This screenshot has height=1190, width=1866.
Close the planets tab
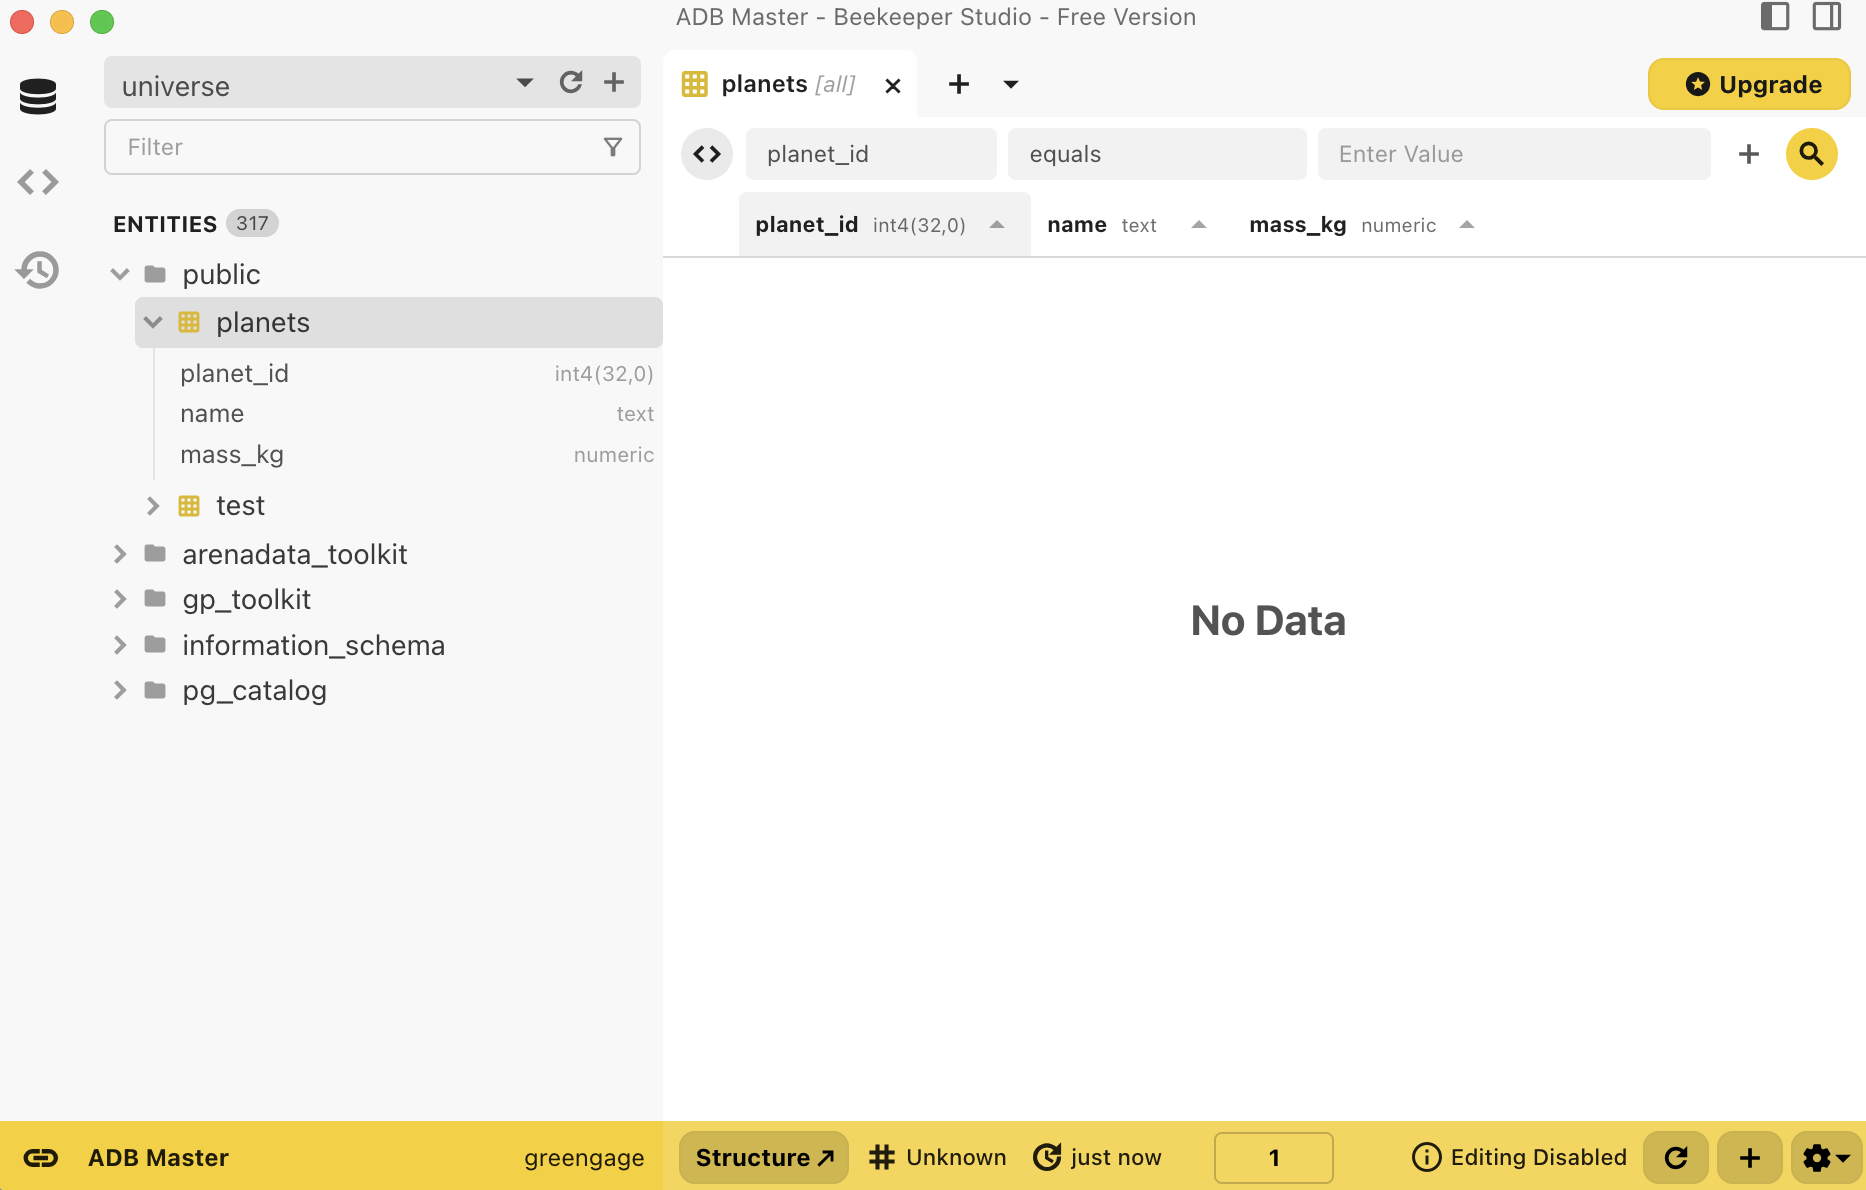[893, 86]
